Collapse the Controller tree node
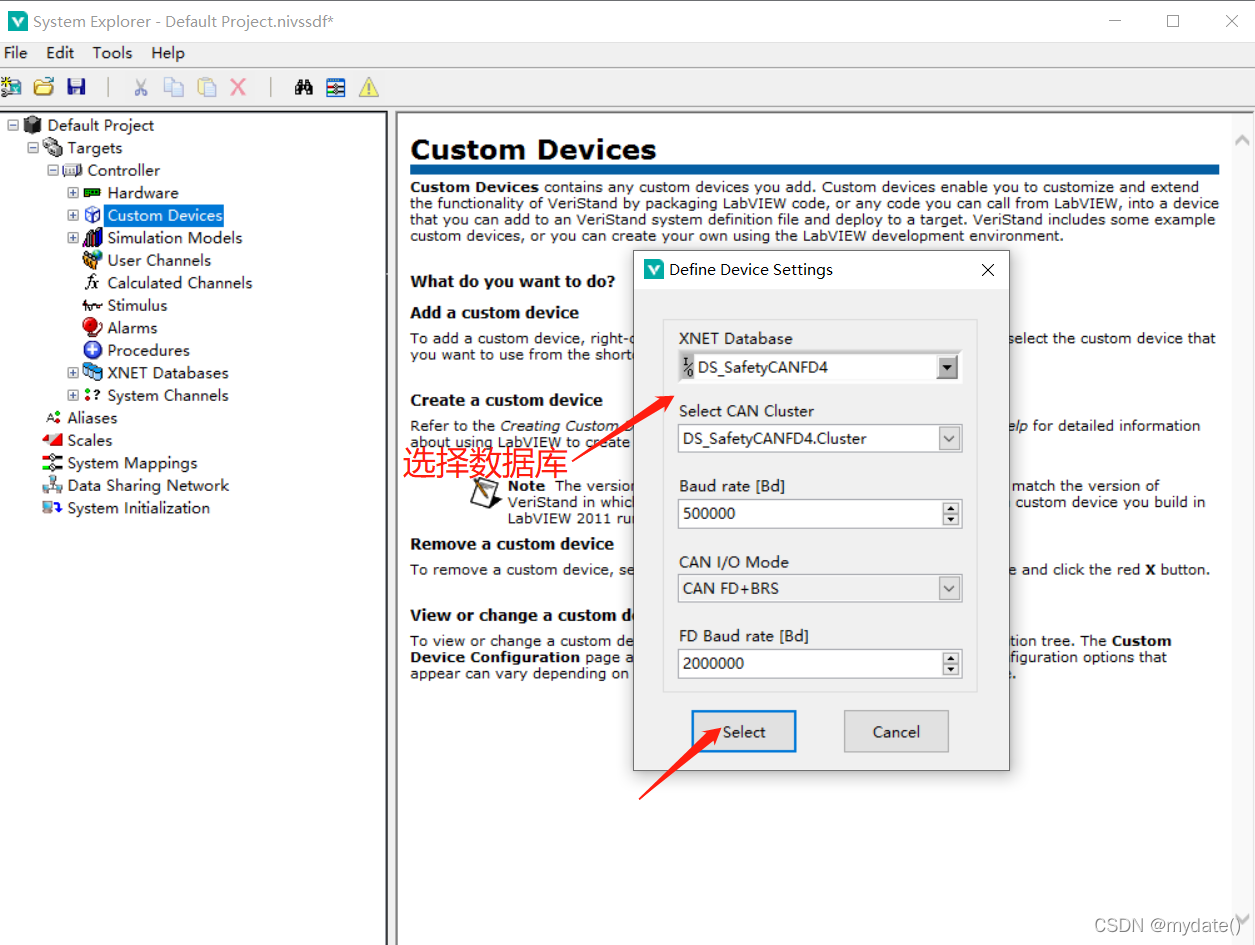Viewport: 1255px width, 945px height. 53,170
